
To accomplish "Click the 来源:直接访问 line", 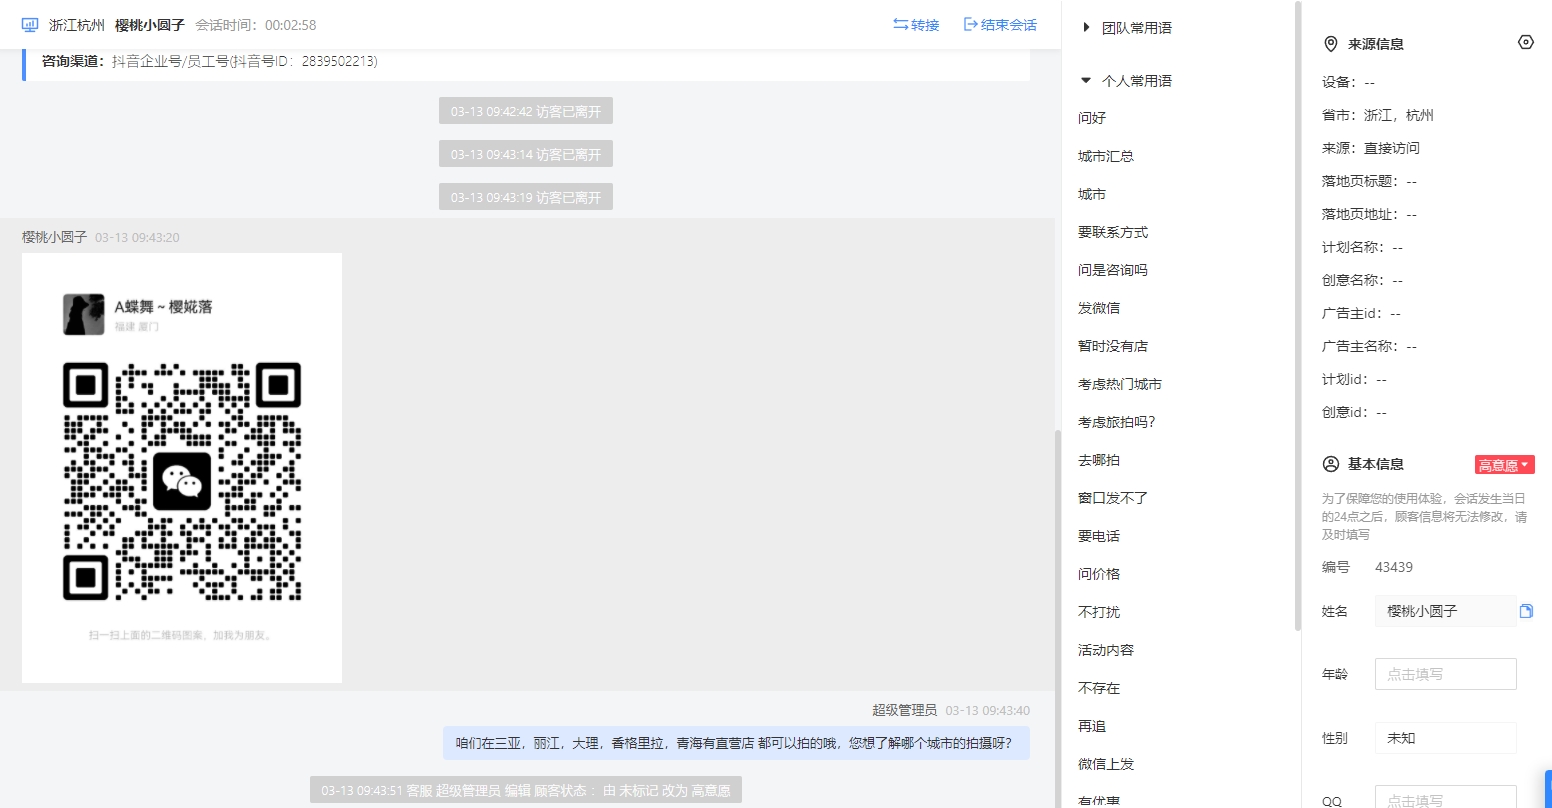I will click(1371, 148).
